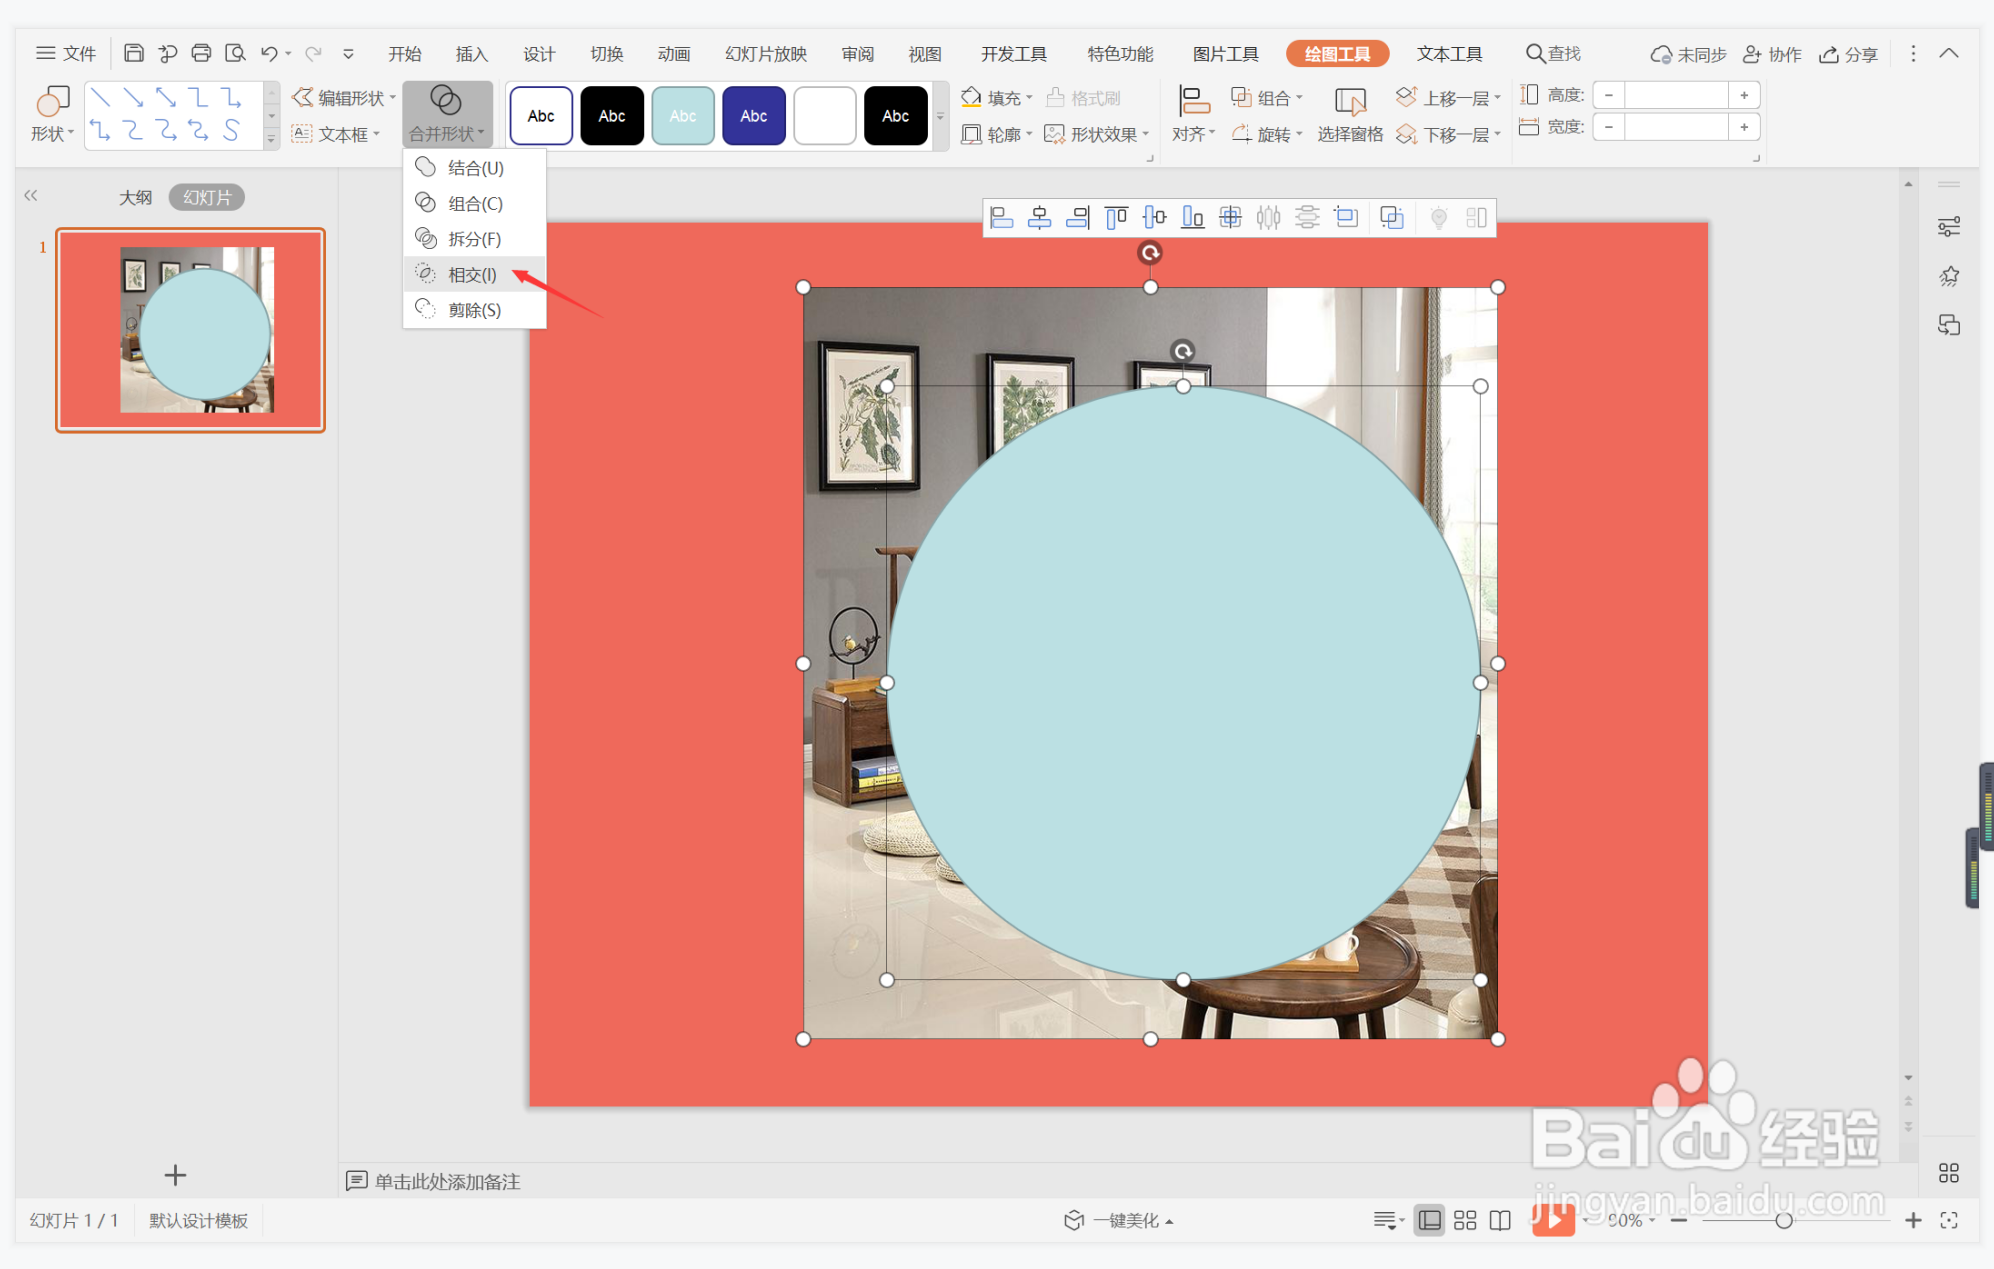Image resolution: width=1994 pixels, height=1269 pixels.
Task: Expand the Fill (填充) dropdown
Action: coord(1030,98)
